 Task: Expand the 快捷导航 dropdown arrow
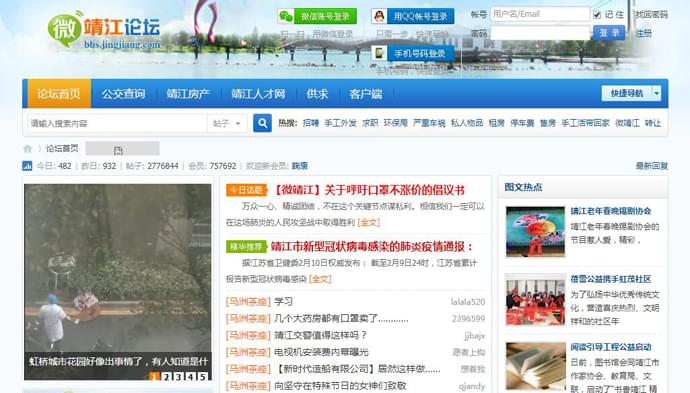click(656, 93)
